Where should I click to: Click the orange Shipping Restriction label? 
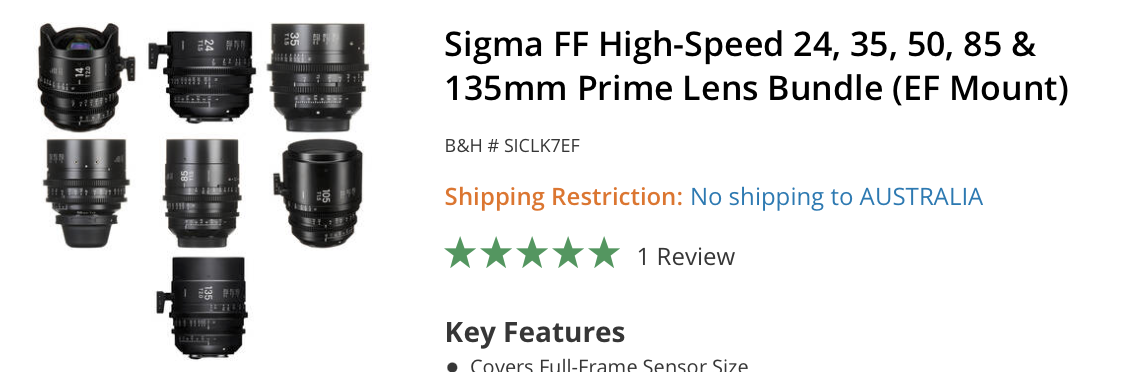[x=564, y=197]
